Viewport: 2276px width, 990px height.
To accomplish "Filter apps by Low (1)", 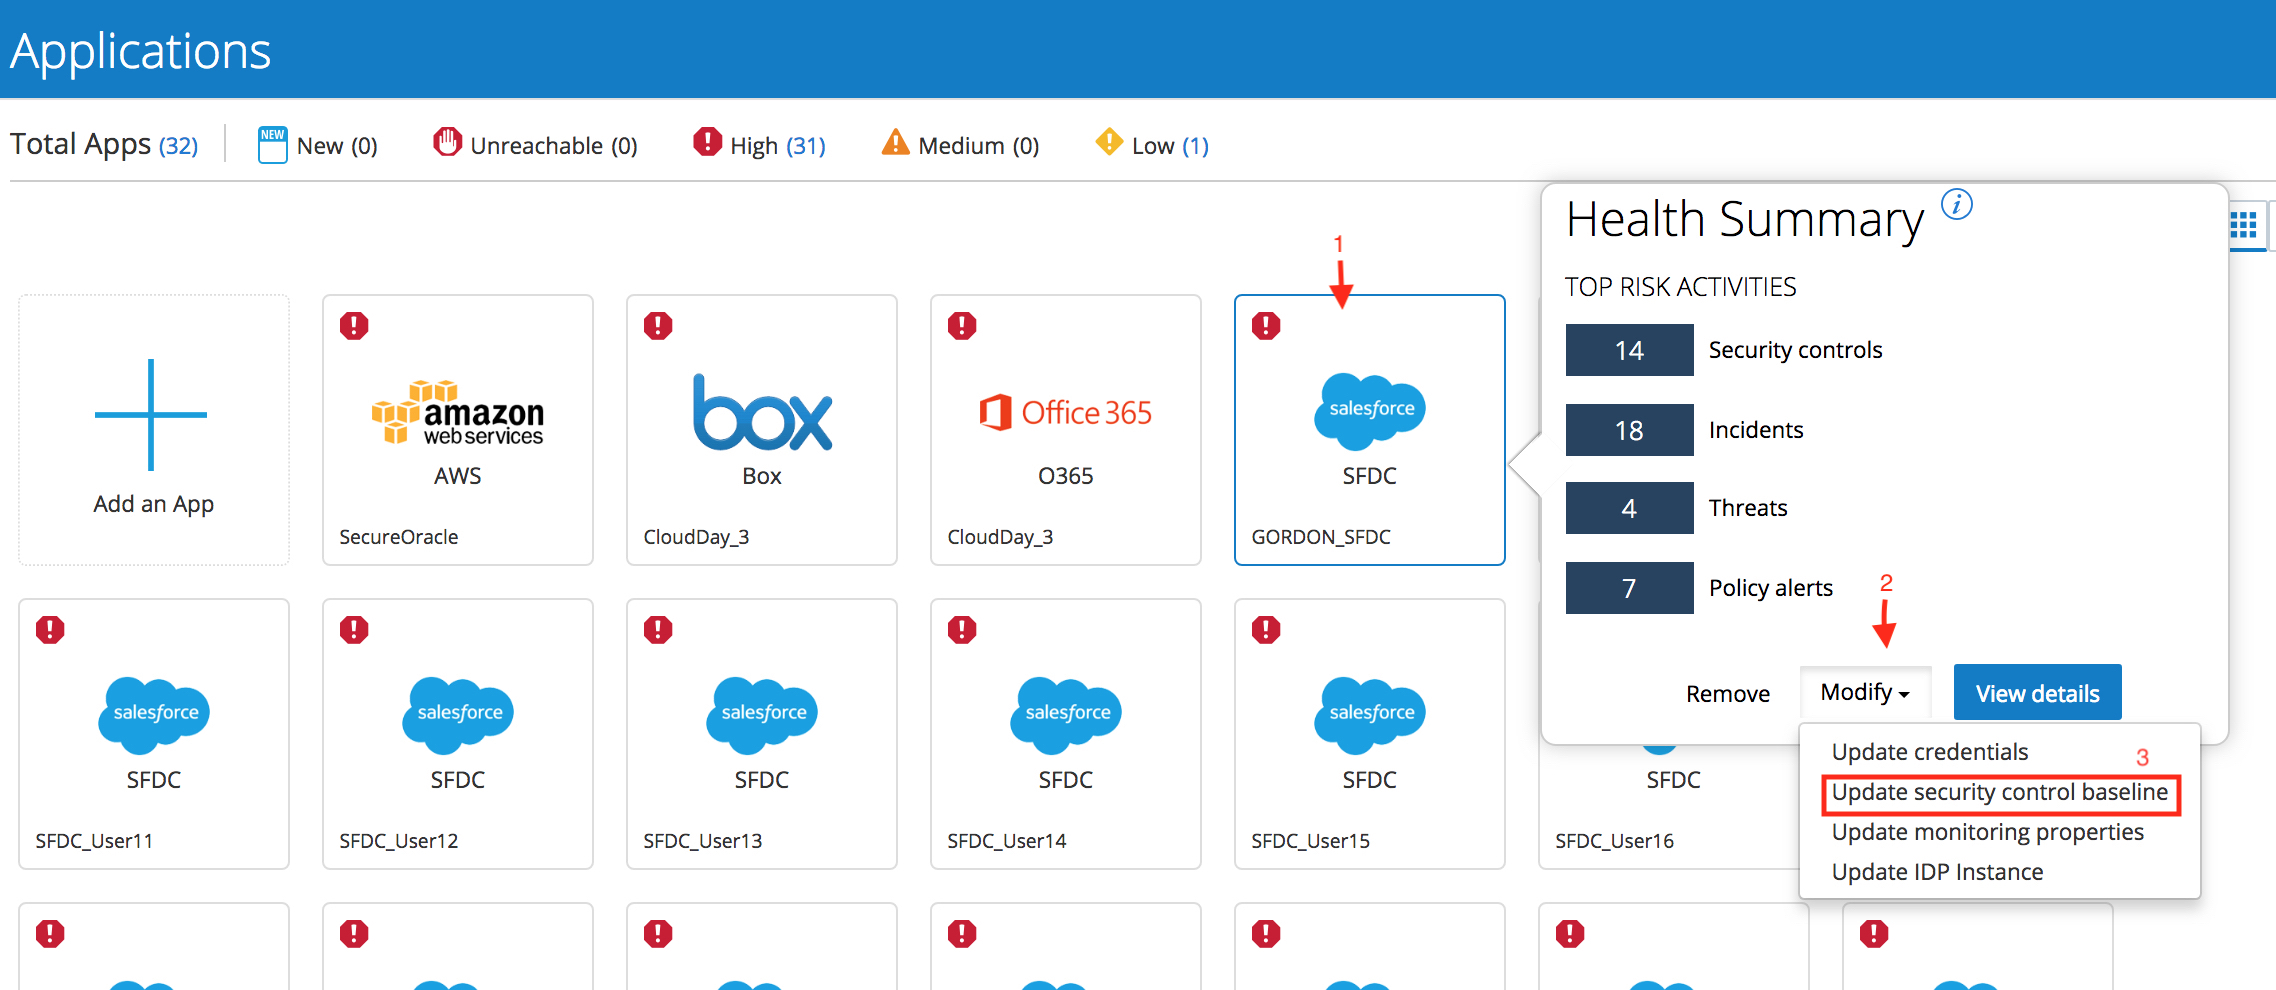I will click(x=1170, y=146).
